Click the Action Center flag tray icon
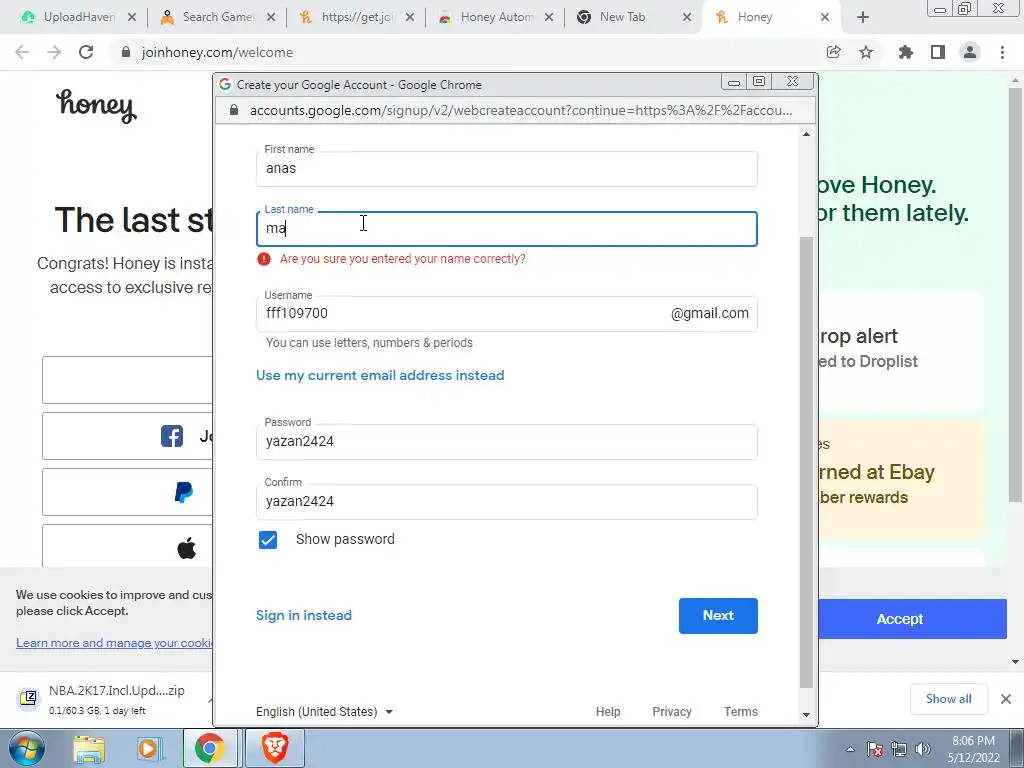Image resolution: width=1024 pixels, height=768 pixels. (875, 749)
